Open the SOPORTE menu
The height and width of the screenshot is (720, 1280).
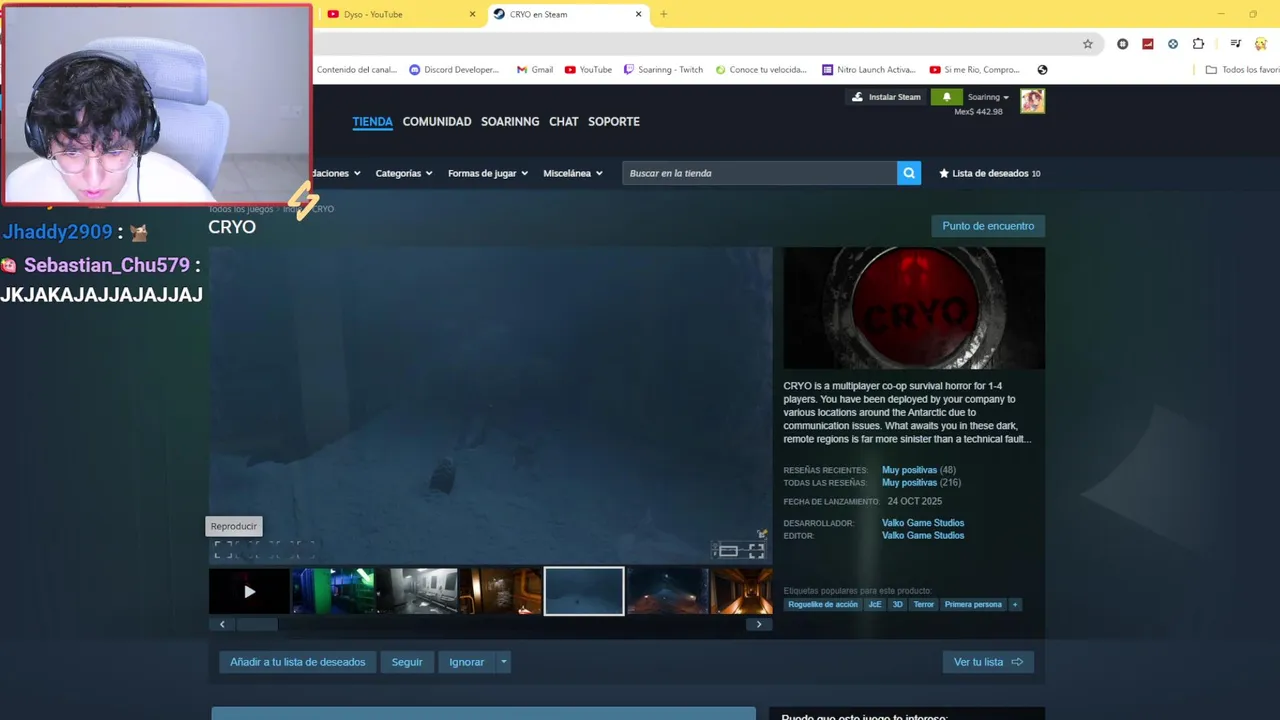coord(614,122)
